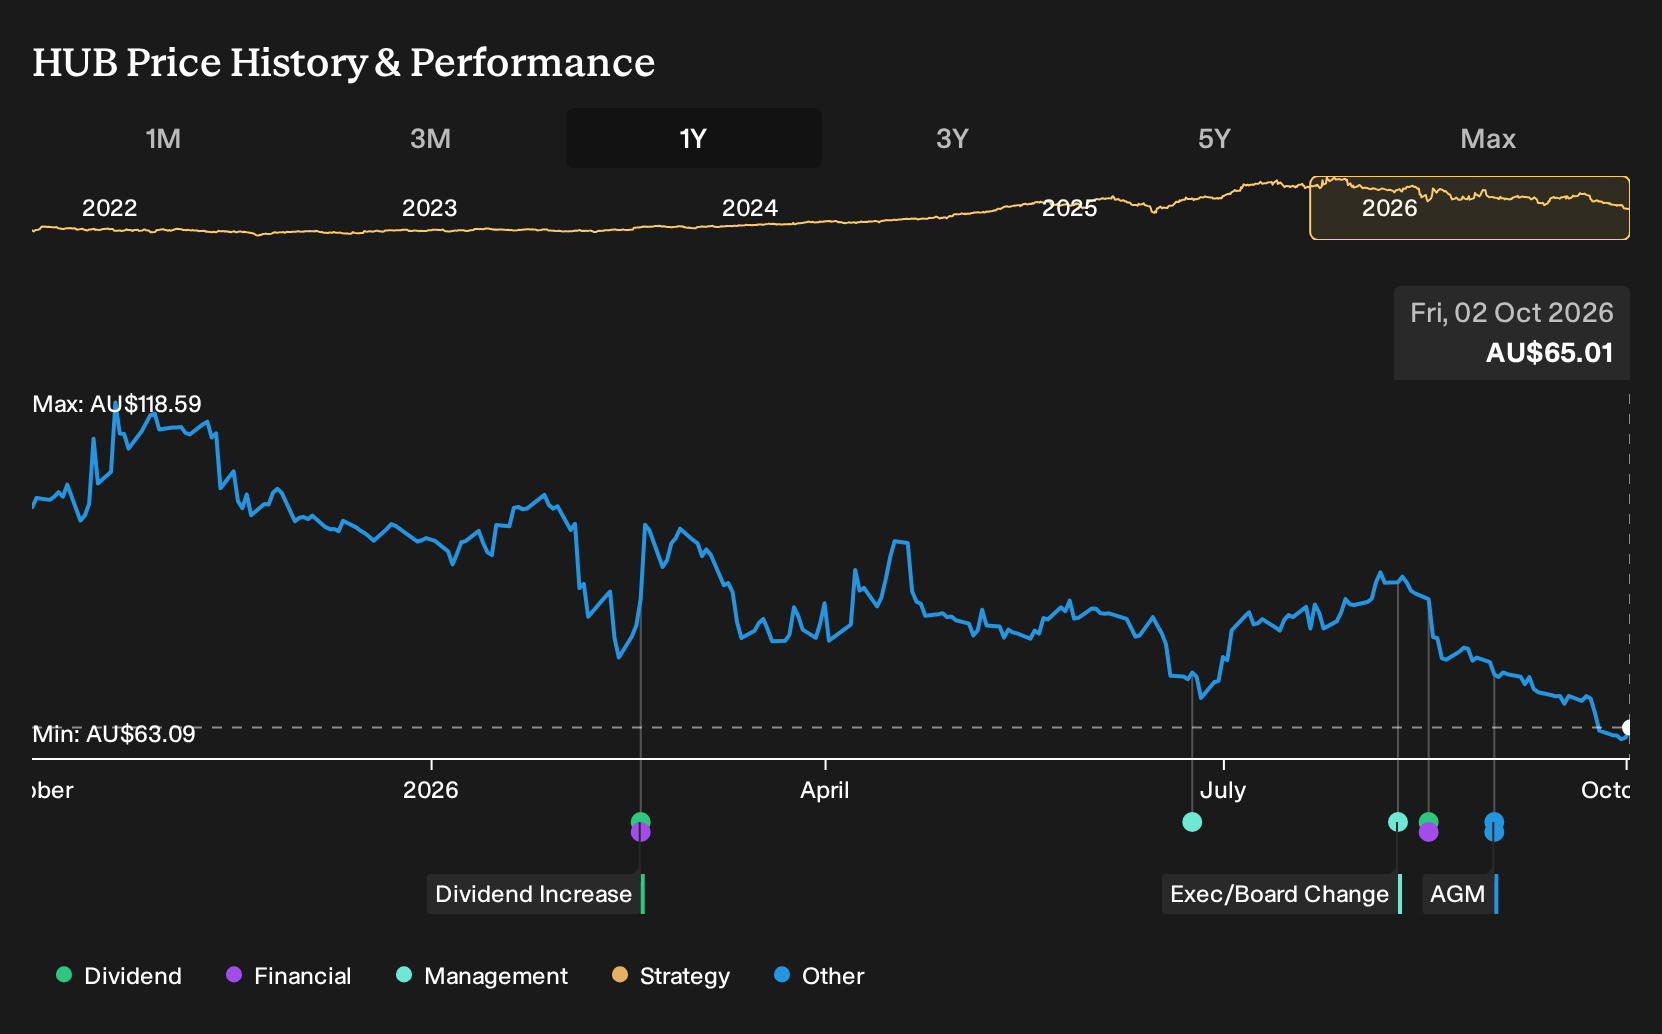Click the HUB Price History & Performance heading
This screenshot has height=1034, width=1662.
click(344, 62)
